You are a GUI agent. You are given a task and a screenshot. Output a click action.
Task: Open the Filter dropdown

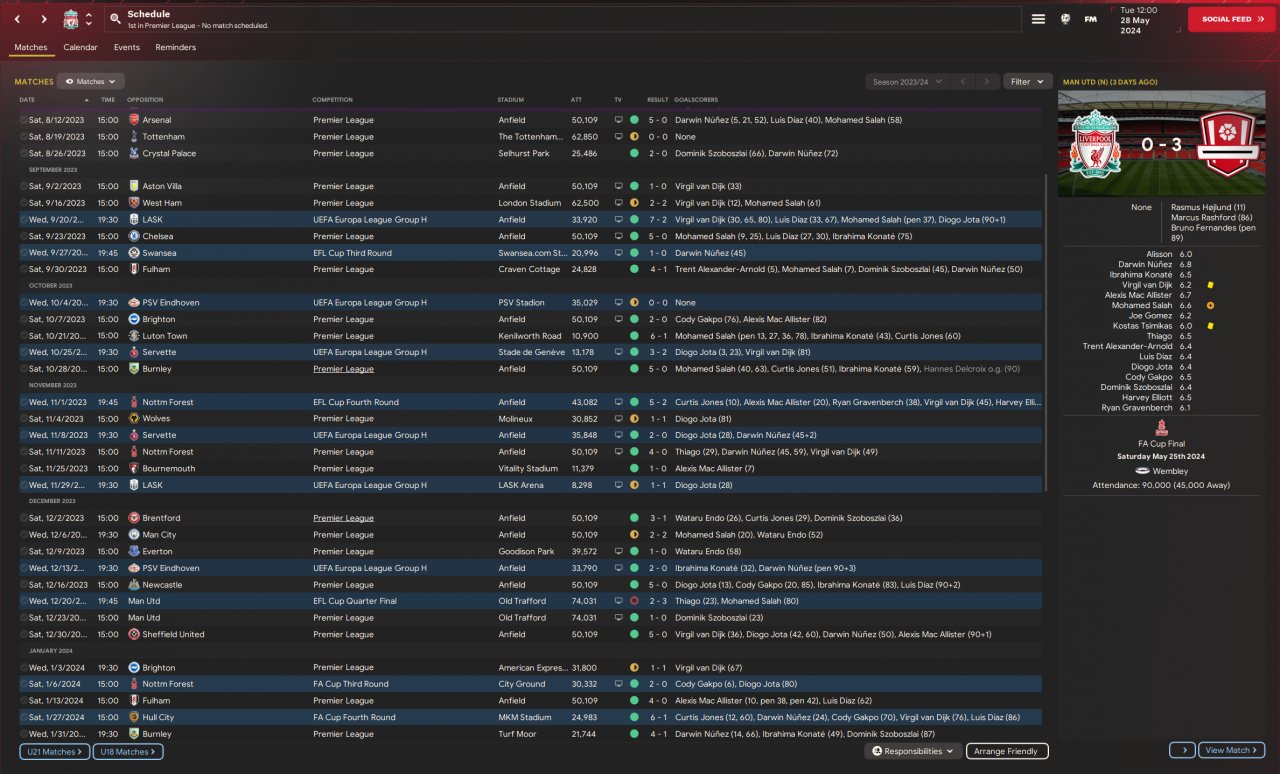point(1027,82)
